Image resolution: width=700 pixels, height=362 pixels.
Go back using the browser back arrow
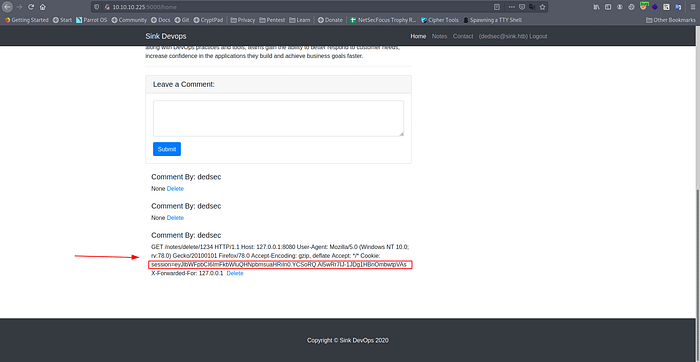8,7
